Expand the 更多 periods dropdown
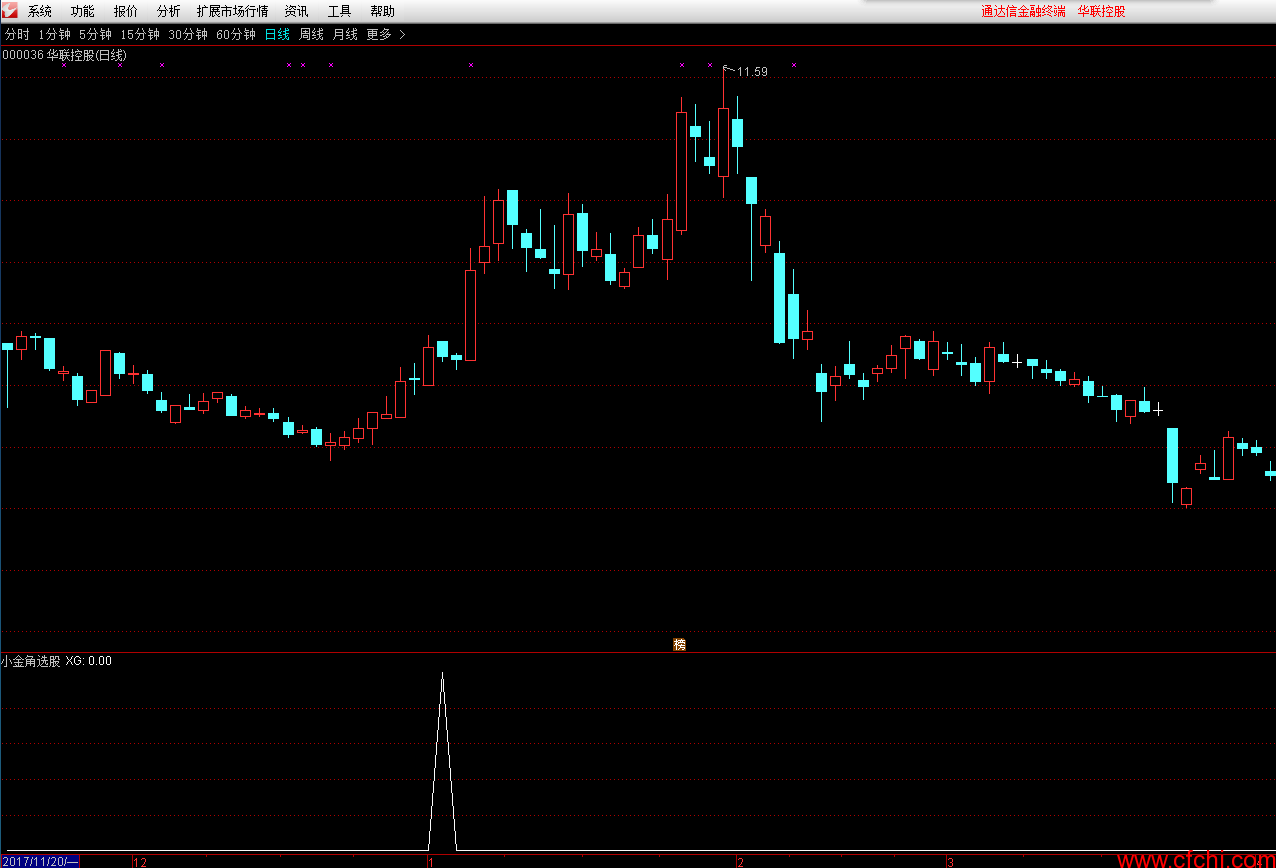The width and height of the screenshot is (1276, 868). pyautogui.click(x=386, y=34)
